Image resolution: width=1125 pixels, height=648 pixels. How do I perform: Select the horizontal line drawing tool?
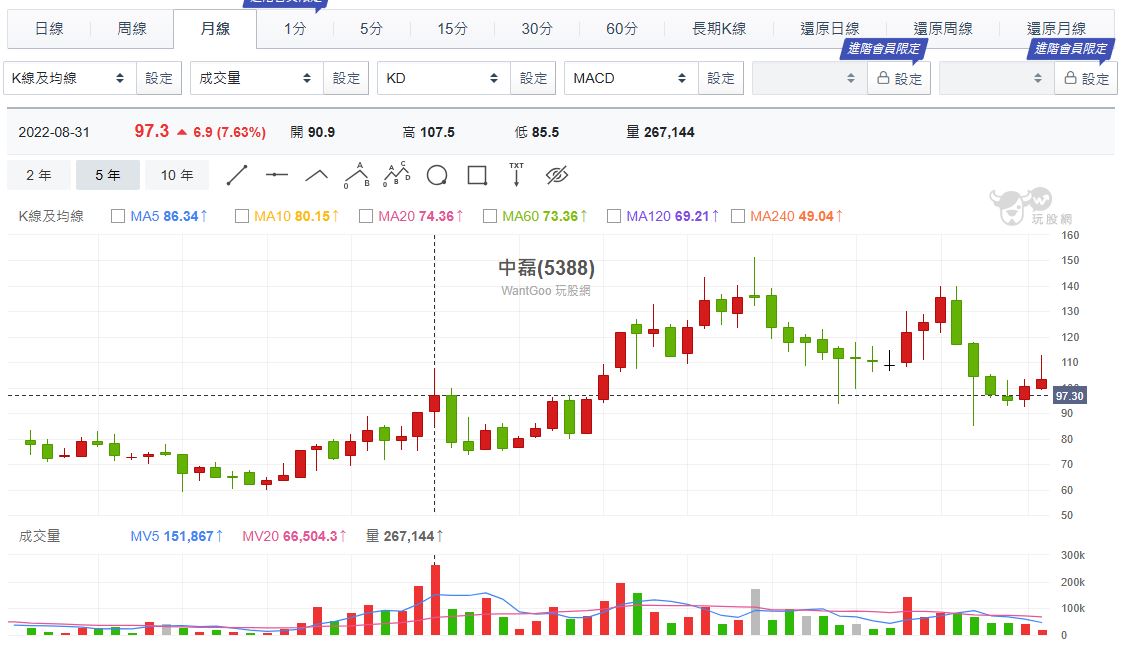[277, 176]
